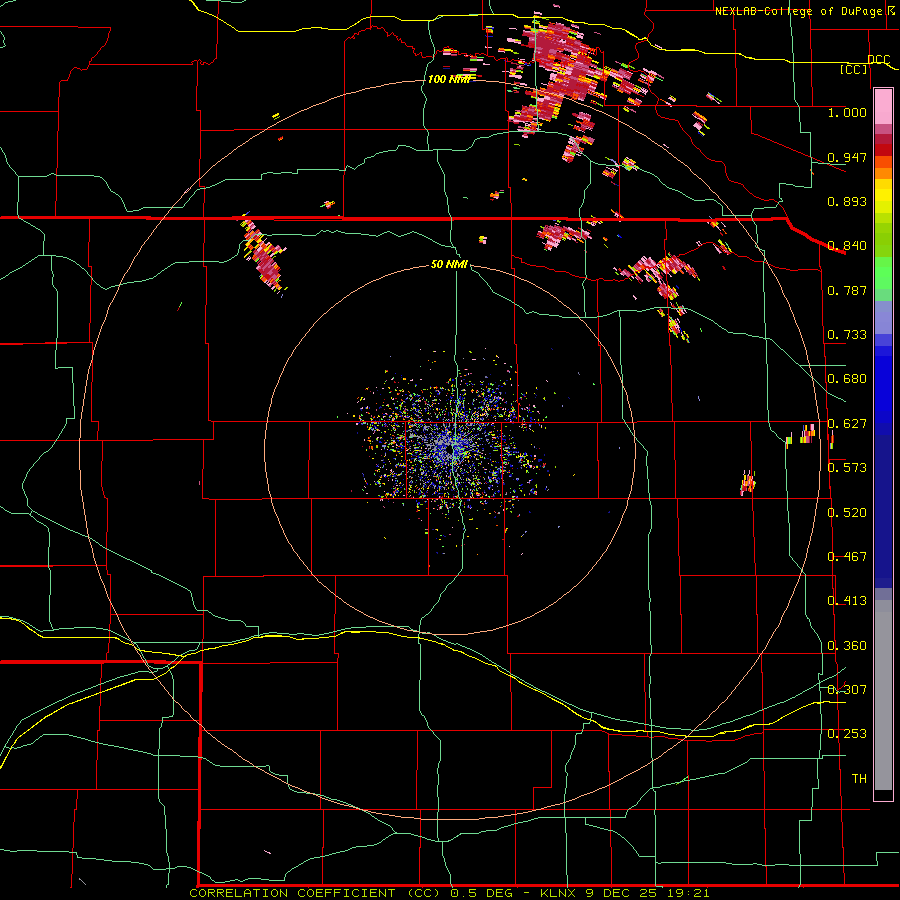Viewport: 900px width, 900px height.
Task: Select the 0.947 scale value
Action: (x=847, y=157)
